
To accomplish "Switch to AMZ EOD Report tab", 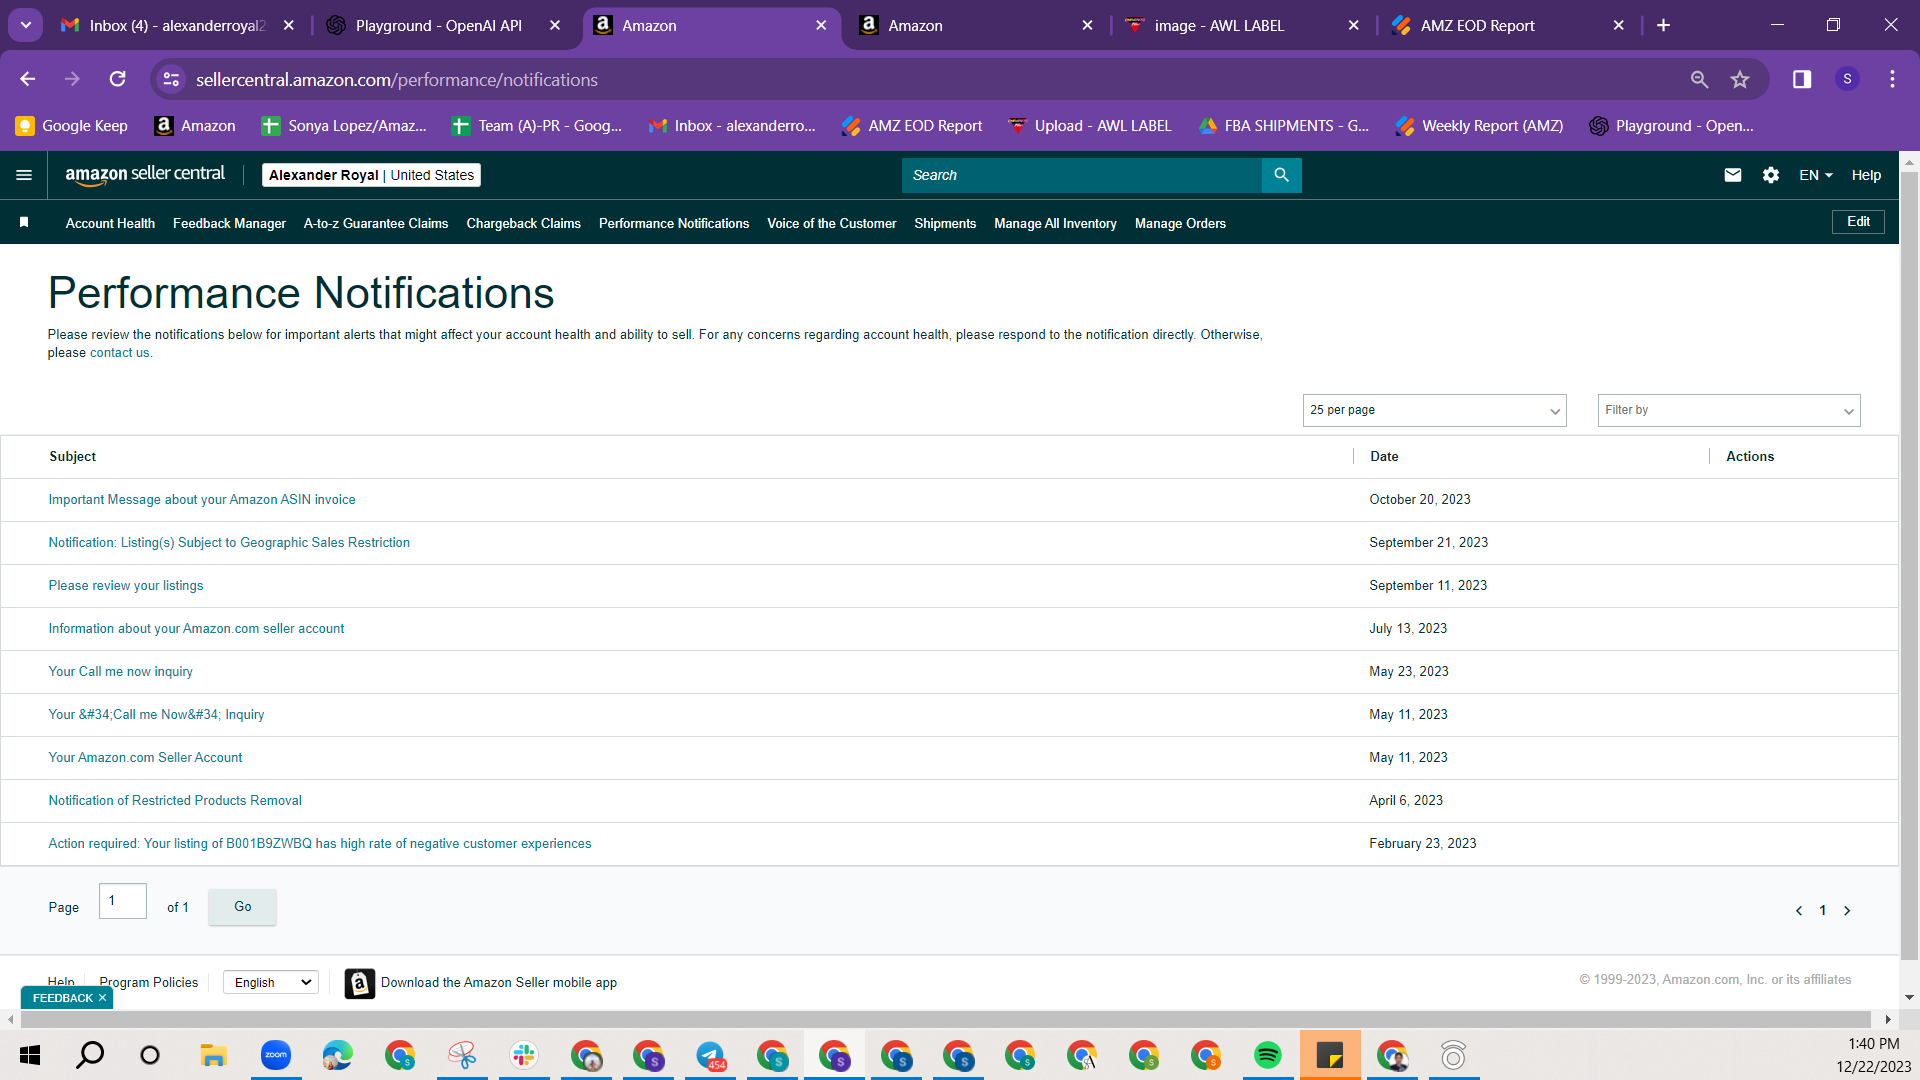I will 1477,25.
